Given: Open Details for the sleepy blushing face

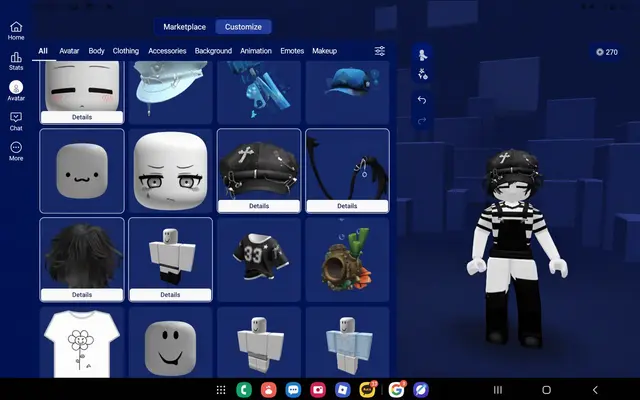Looking at the screenshot, I should 82,117.
